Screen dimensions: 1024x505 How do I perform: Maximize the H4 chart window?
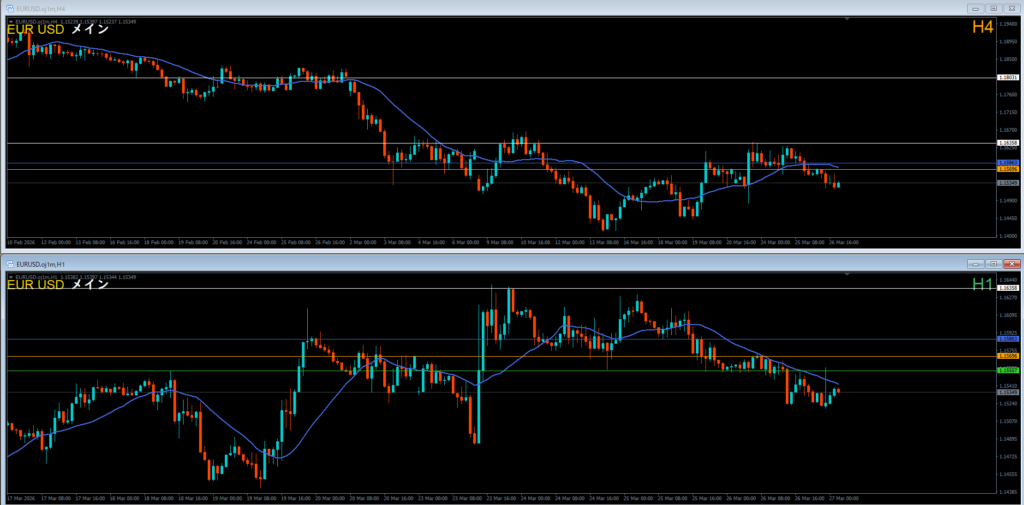point(992,8)
